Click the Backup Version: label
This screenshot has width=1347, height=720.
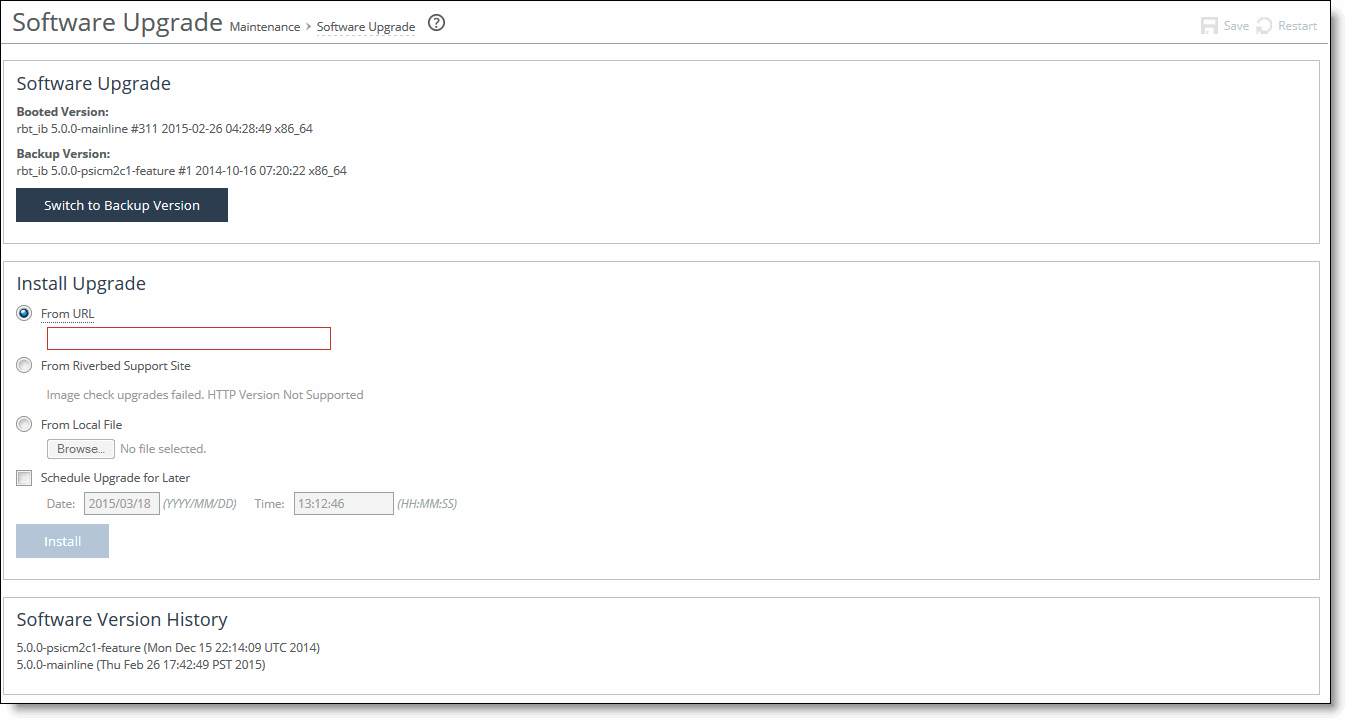coord(63,154)
